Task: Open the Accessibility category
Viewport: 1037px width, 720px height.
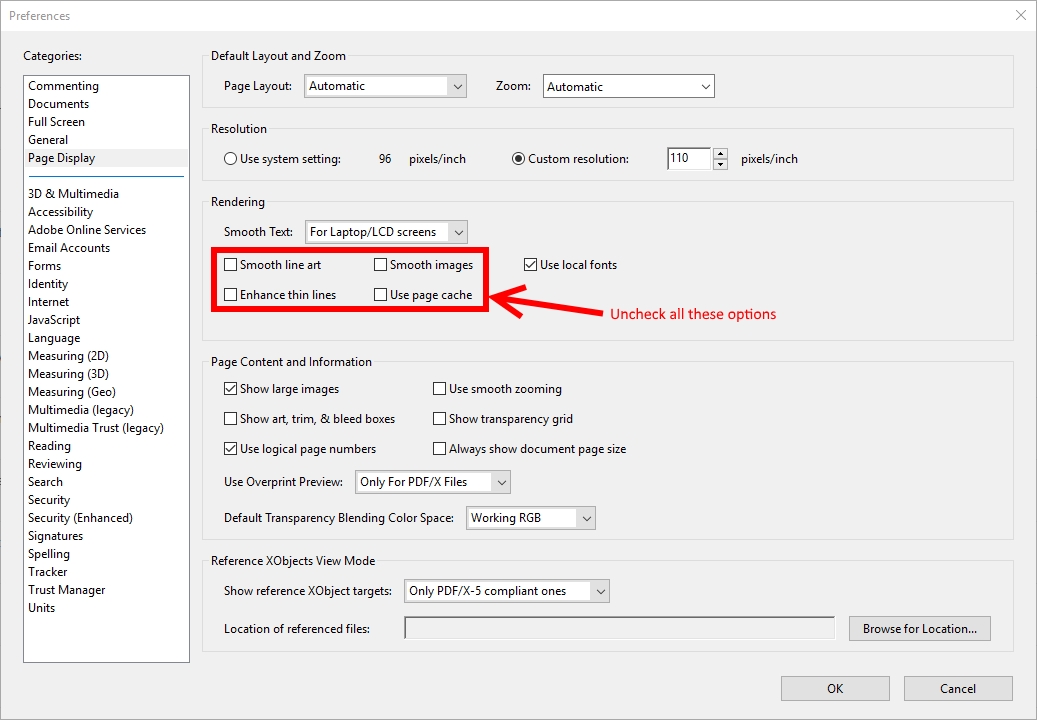Action: (x=60, y=212)
